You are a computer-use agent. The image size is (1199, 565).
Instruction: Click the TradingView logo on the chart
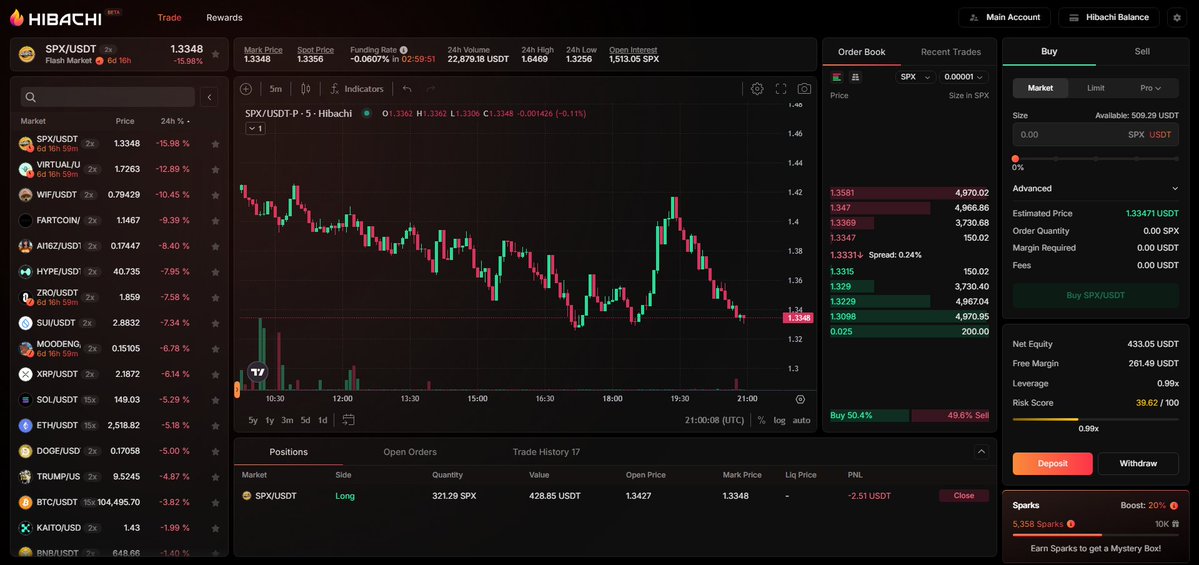click(x=258, y=372)
